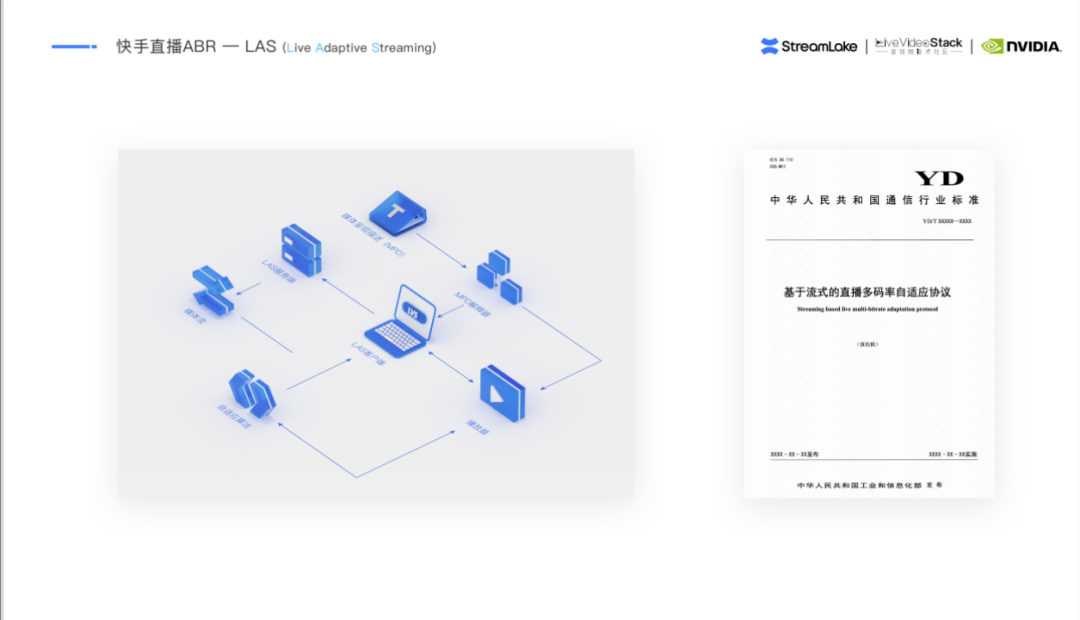
Task: Select the LAS server stack icon
Action: [x=300, y=250]
